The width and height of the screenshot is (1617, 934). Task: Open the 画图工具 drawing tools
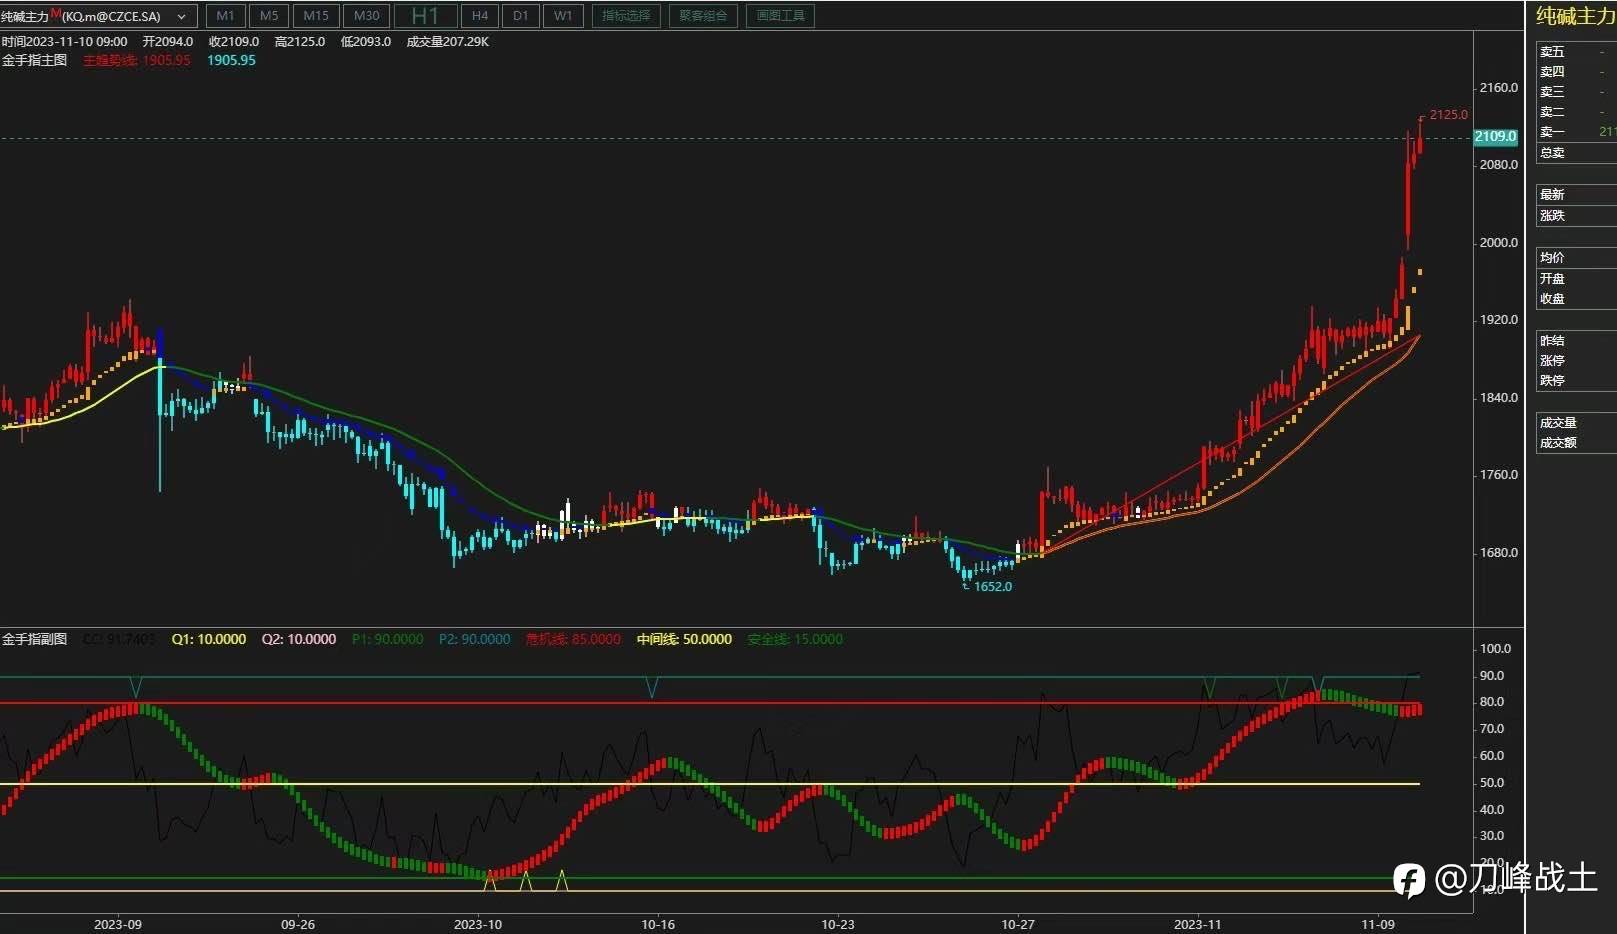point(781,16)
